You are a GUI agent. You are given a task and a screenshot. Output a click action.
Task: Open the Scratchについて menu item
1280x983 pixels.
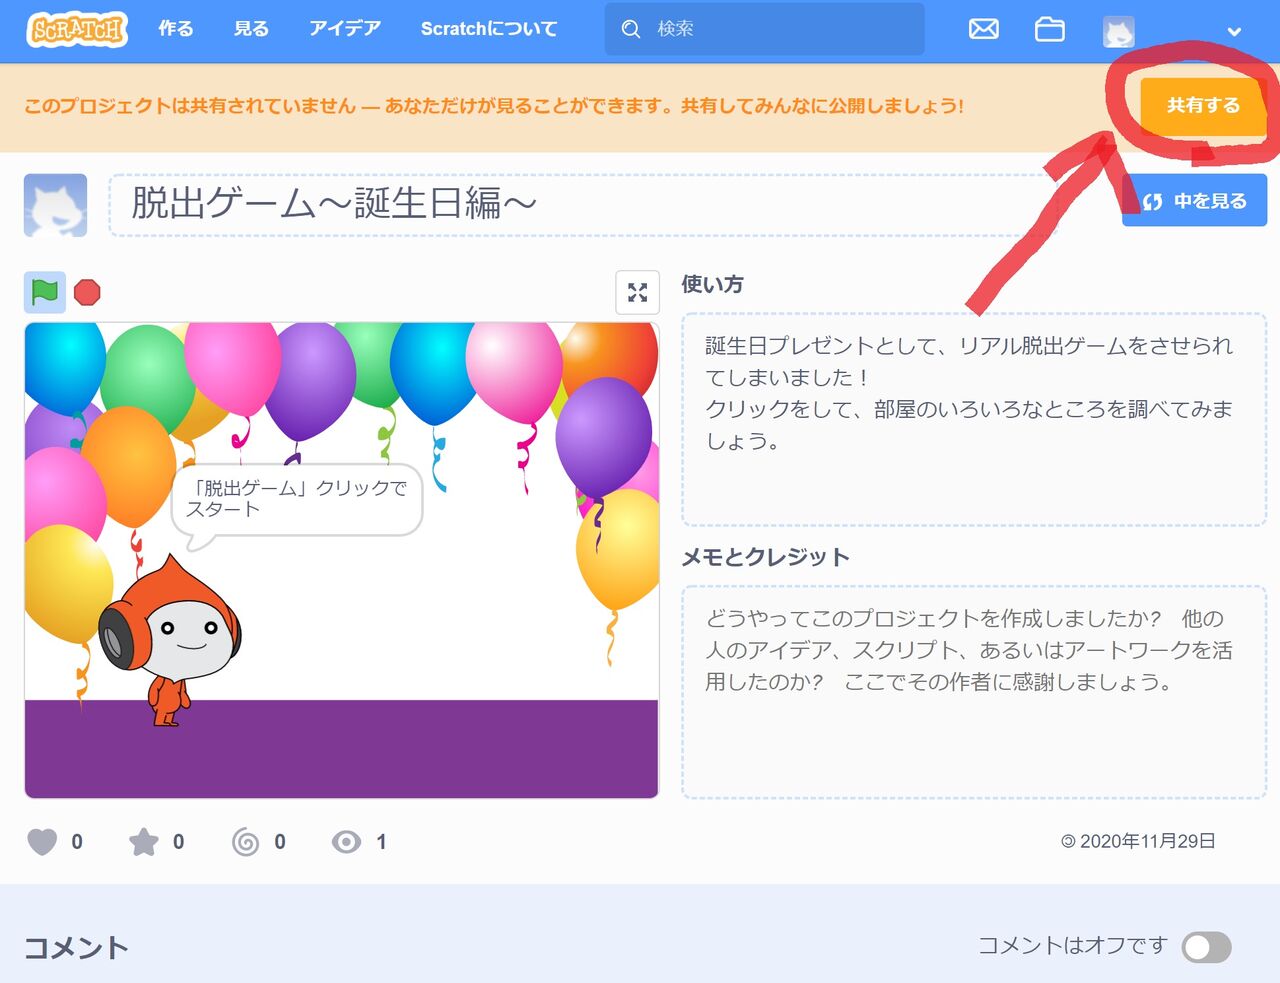pyautogui.click(x=489, y=29)
